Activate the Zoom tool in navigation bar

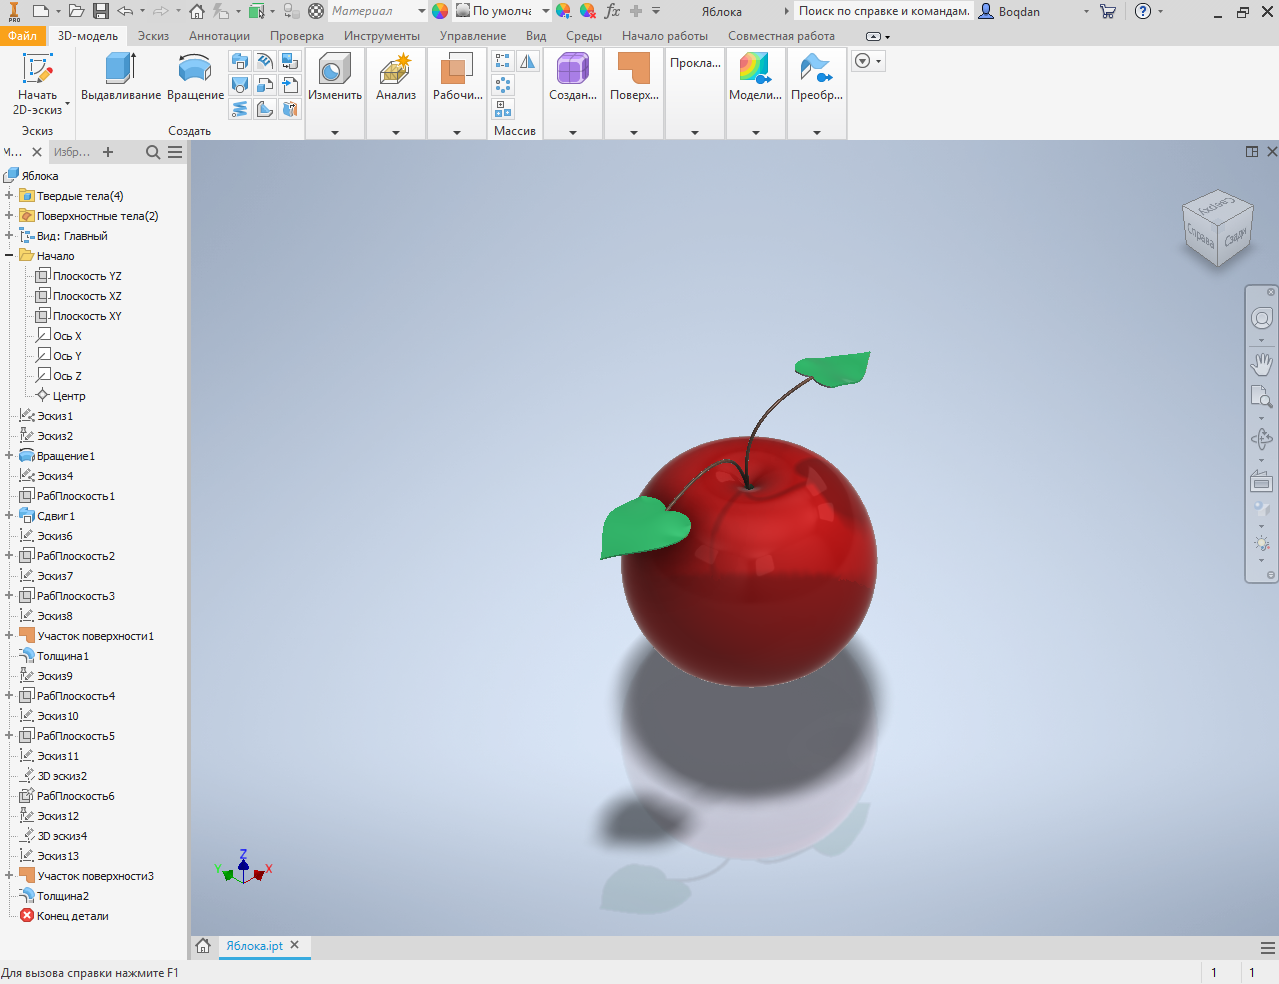point(1262,398)
